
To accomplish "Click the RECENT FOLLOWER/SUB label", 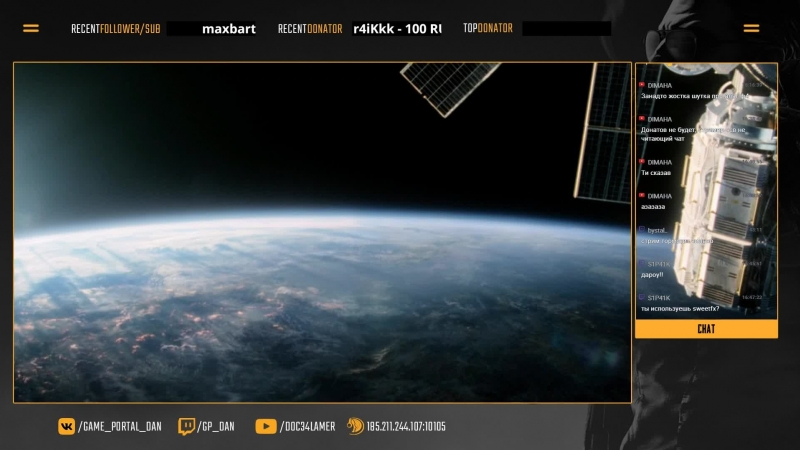I will (115, 29).
